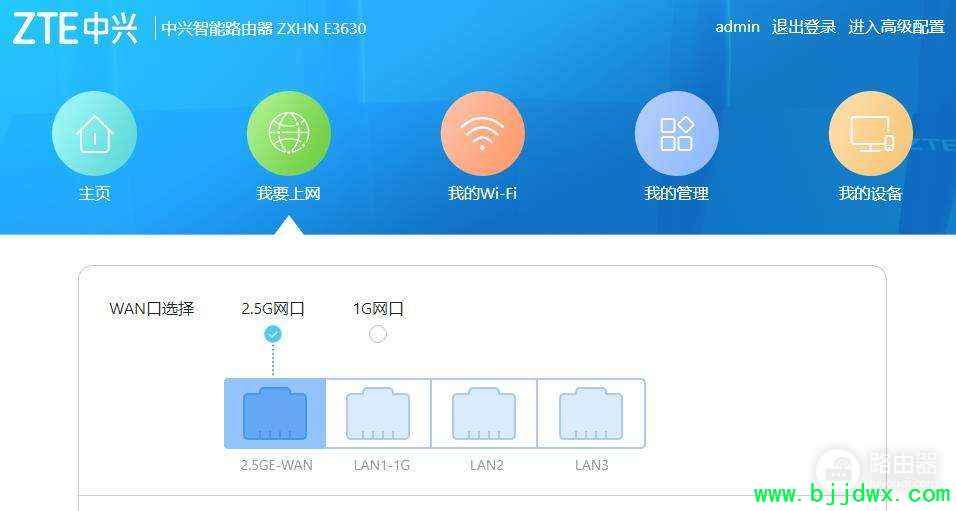Open 进入高级配置 advanced settings
Screen dimensions: 956x511
[x=896, y=27]
